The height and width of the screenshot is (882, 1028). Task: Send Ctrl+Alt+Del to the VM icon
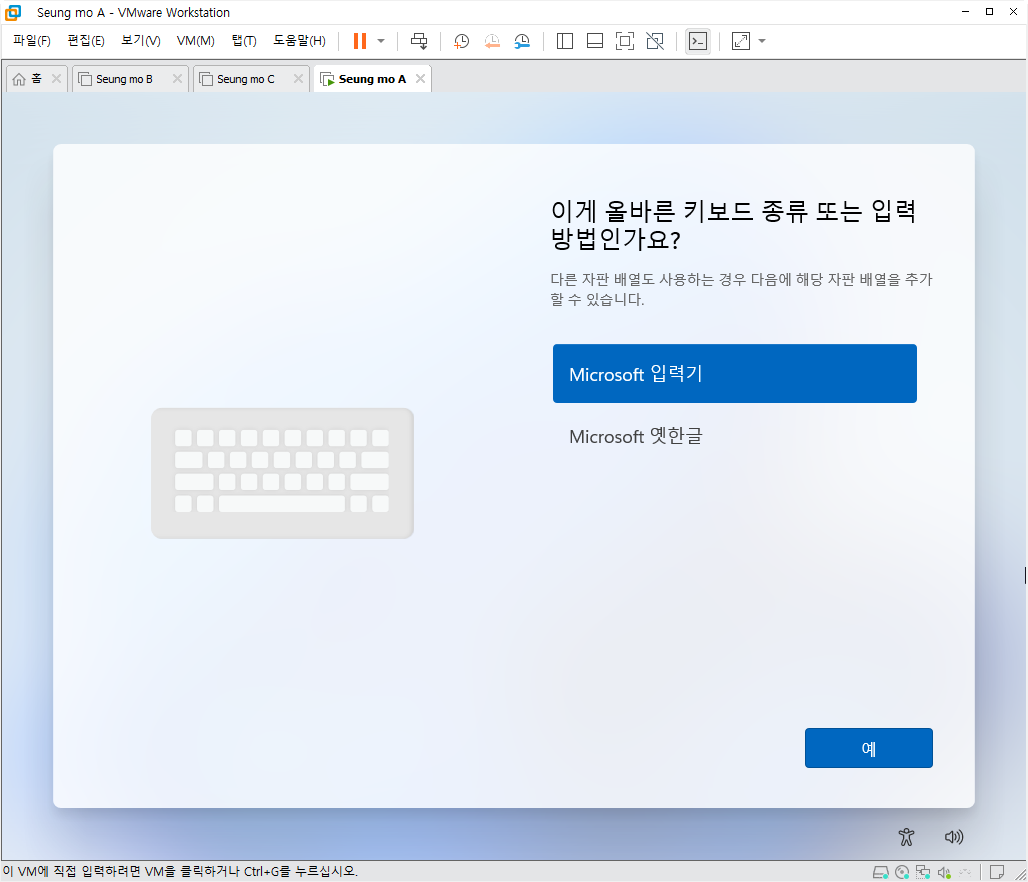pyautogui.click(x=419, y=41)
